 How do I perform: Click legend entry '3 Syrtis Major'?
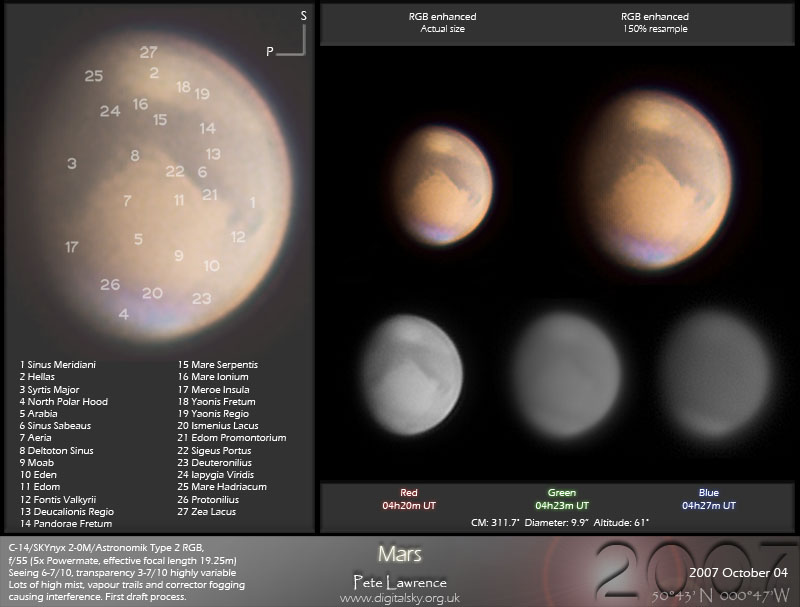pos(49,389)
